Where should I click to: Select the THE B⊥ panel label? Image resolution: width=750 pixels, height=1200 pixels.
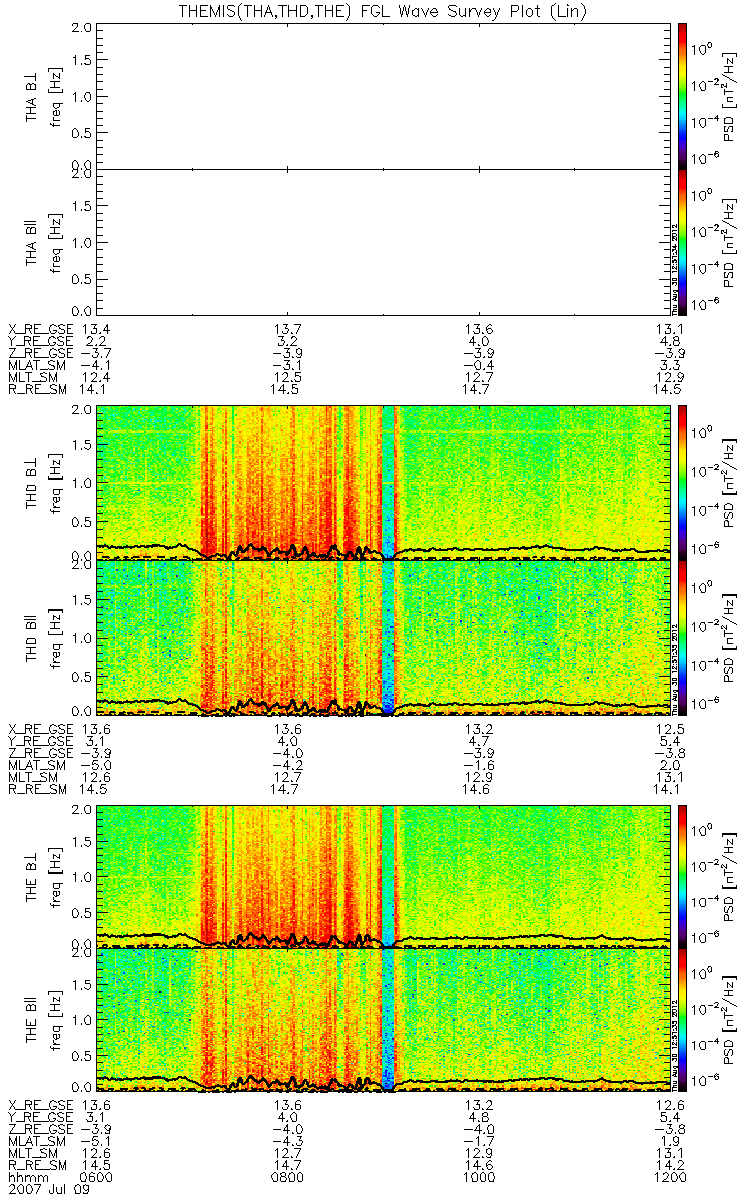32,876
